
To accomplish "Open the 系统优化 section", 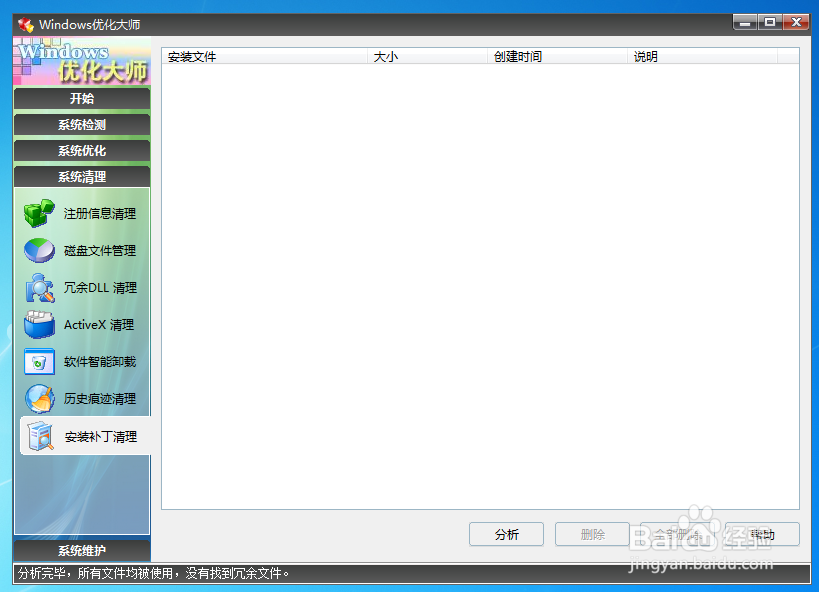I will (x=82, y=151).
